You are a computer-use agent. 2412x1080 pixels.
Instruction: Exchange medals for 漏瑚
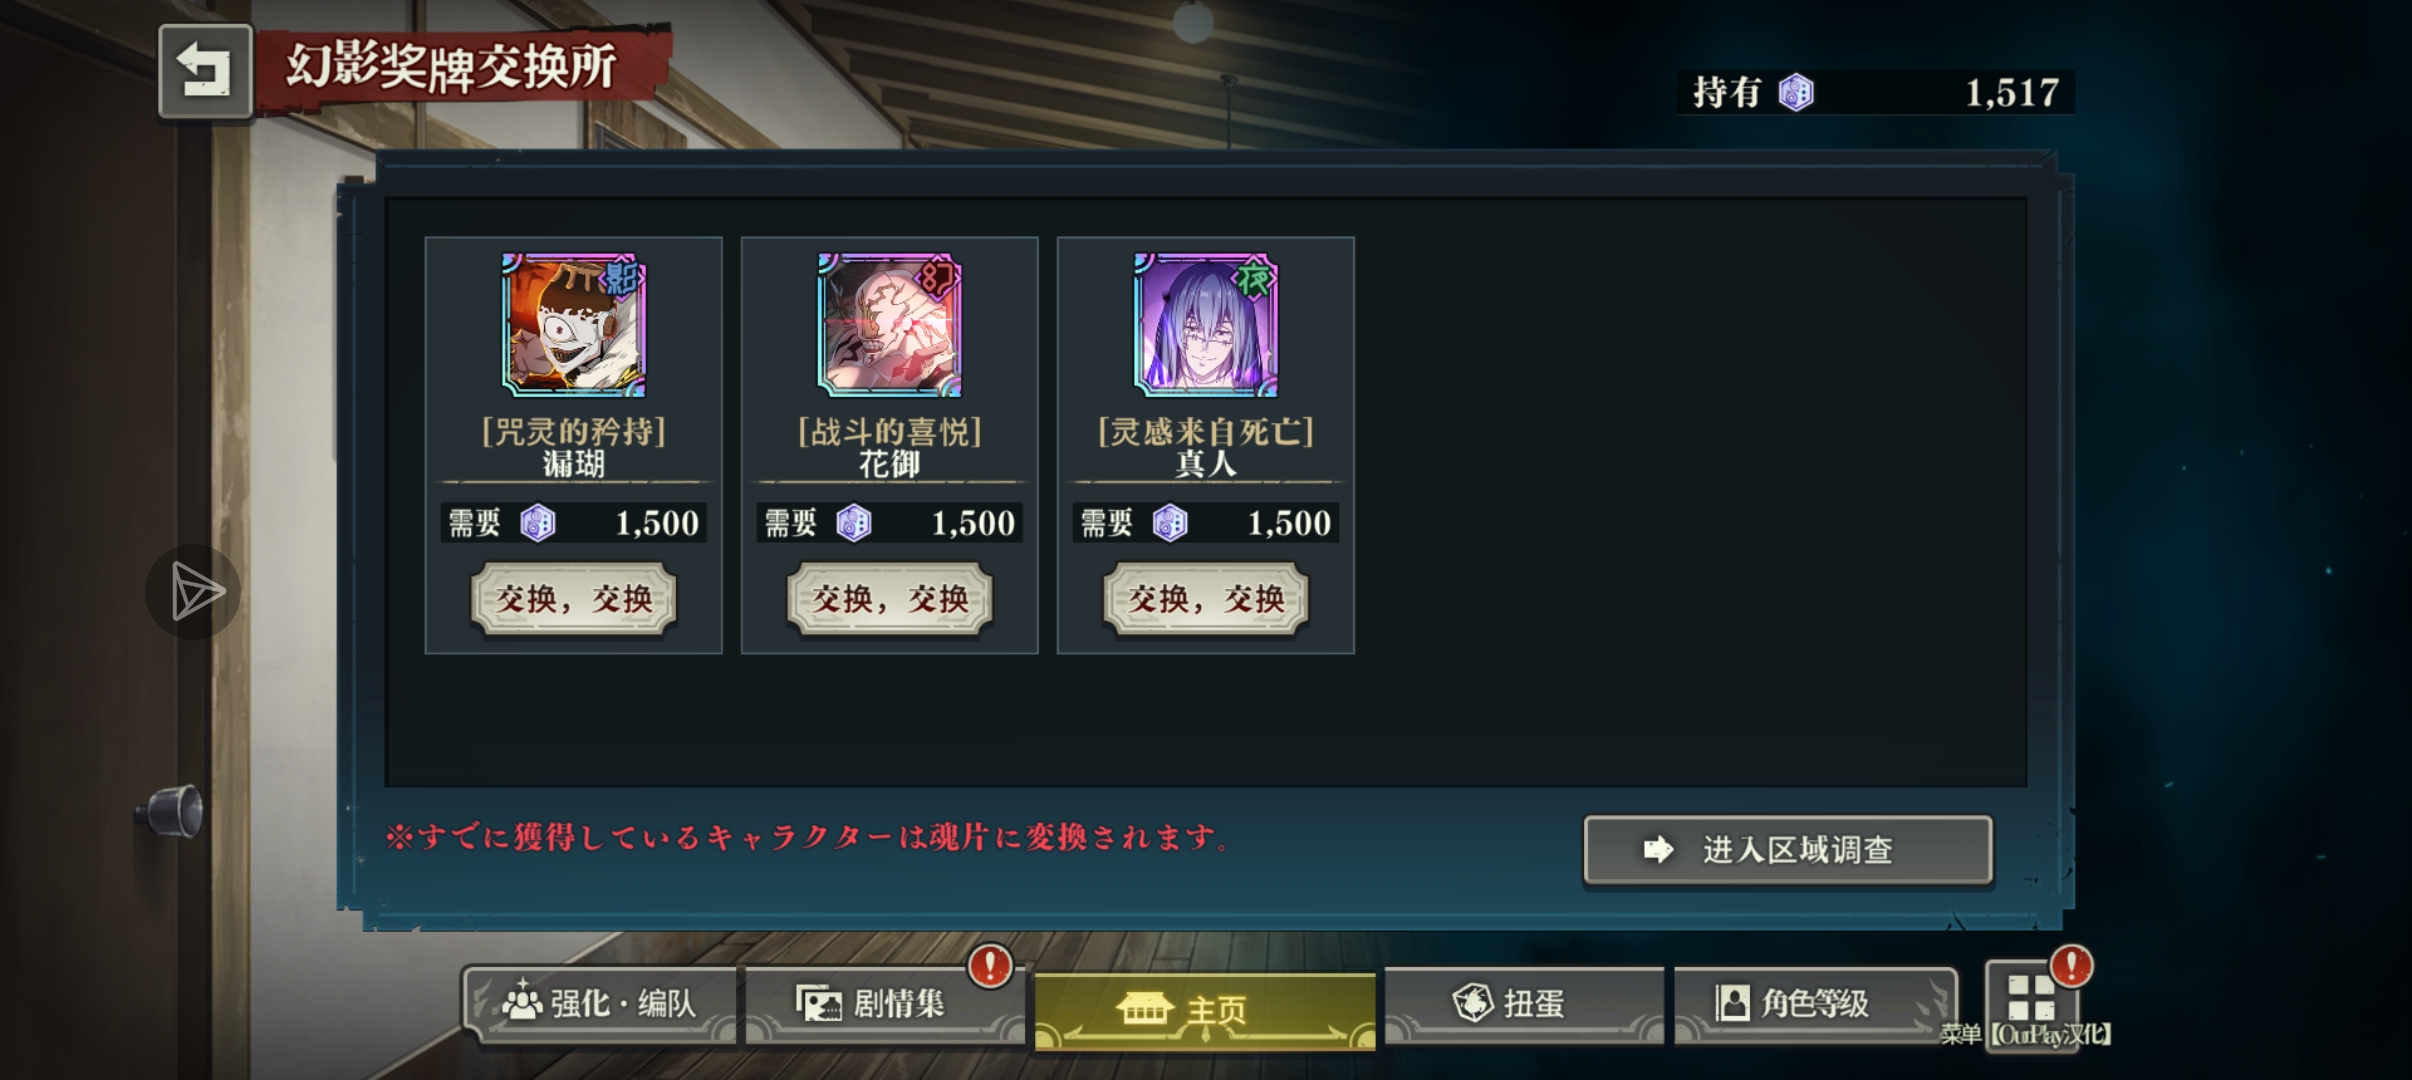click(574, 599)
